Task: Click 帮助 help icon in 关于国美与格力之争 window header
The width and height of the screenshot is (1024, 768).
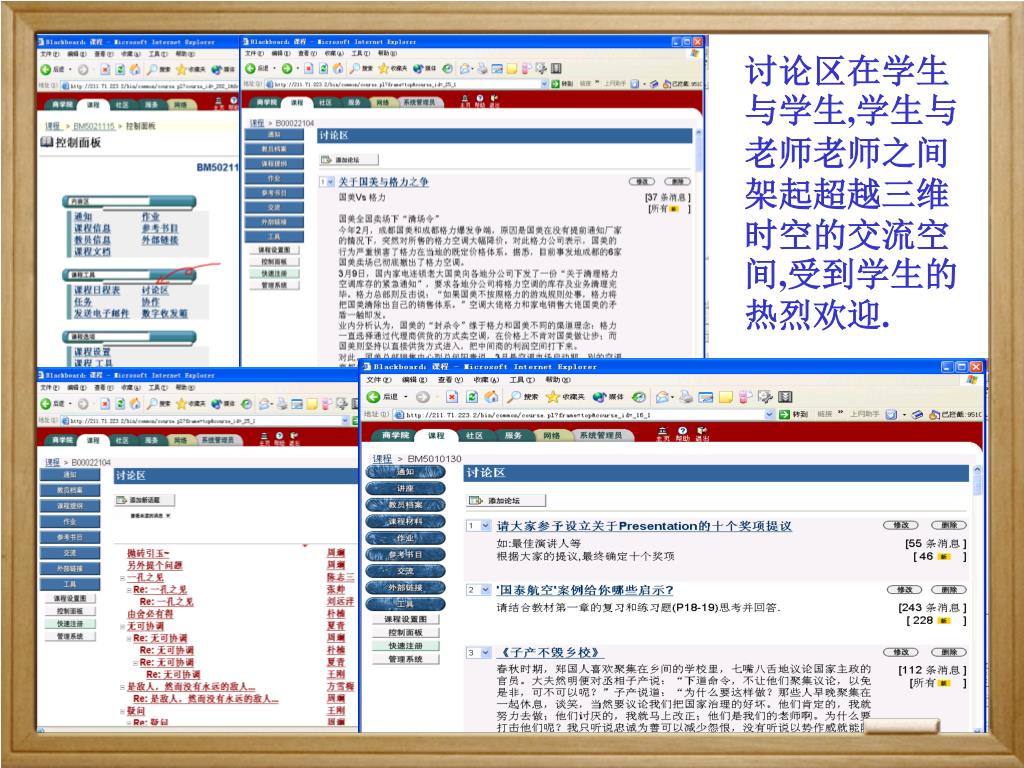Action: [x=480, y=101]
